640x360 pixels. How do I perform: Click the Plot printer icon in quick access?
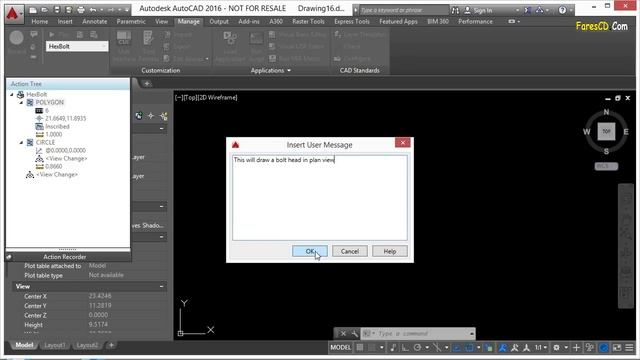point(81,10)
